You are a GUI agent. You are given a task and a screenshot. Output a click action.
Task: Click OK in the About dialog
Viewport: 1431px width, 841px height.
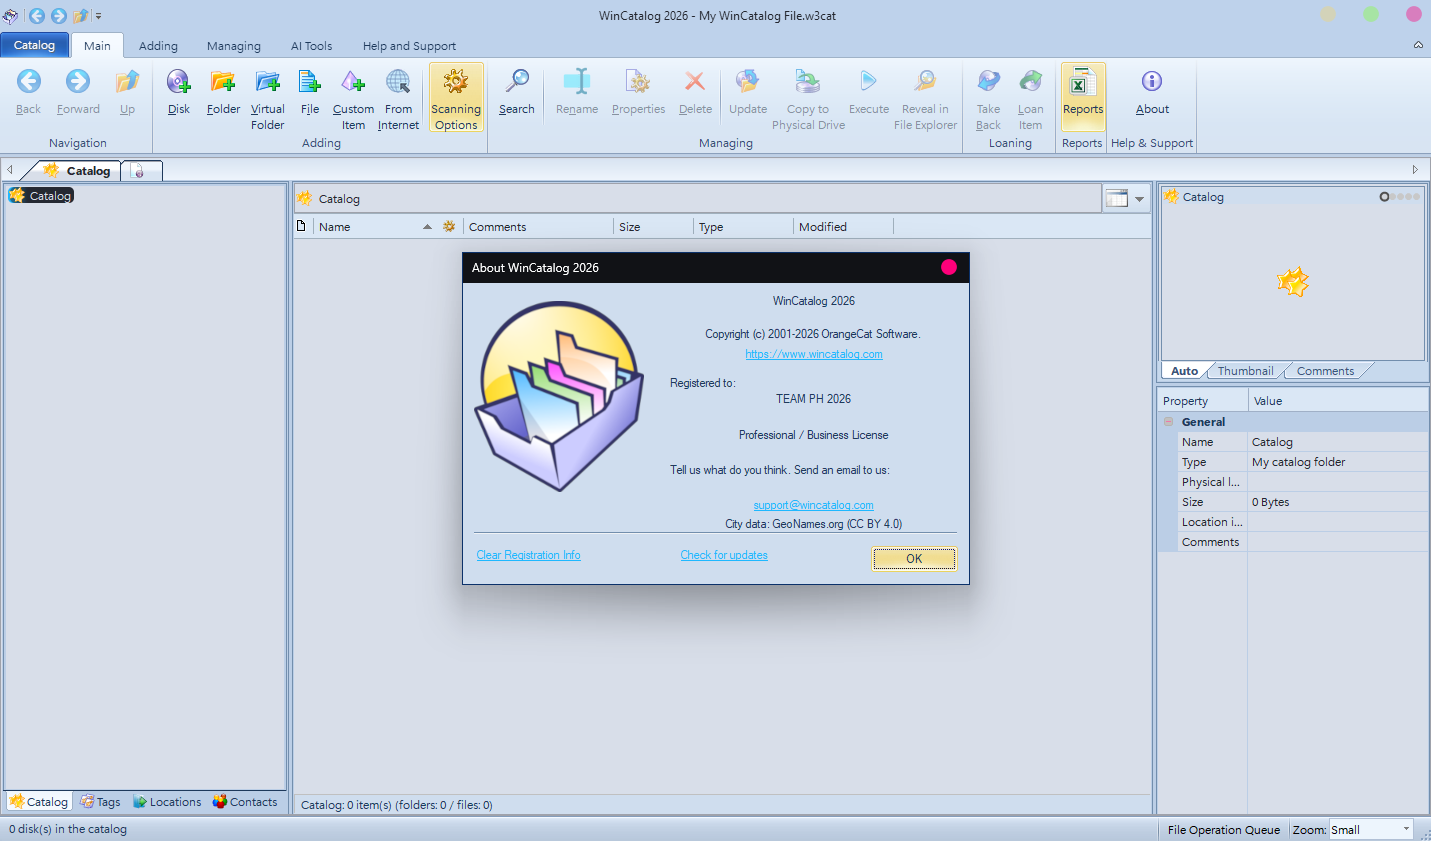[x=914, y=558]
